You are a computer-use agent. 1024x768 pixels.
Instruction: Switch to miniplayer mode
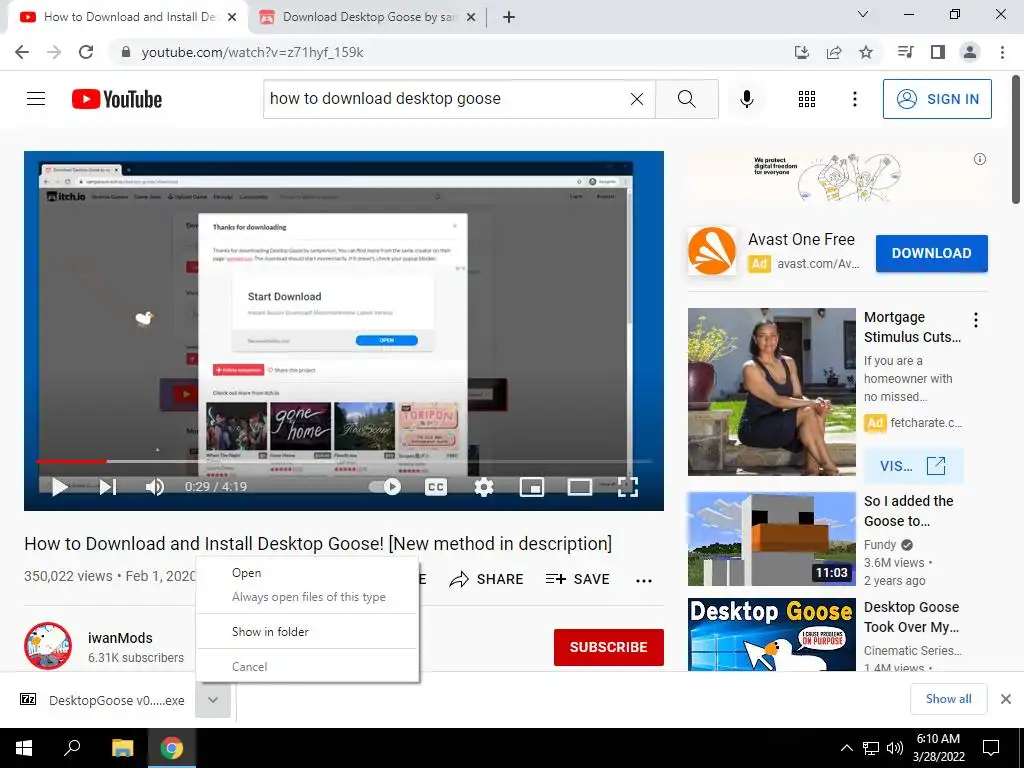[532, 487]
